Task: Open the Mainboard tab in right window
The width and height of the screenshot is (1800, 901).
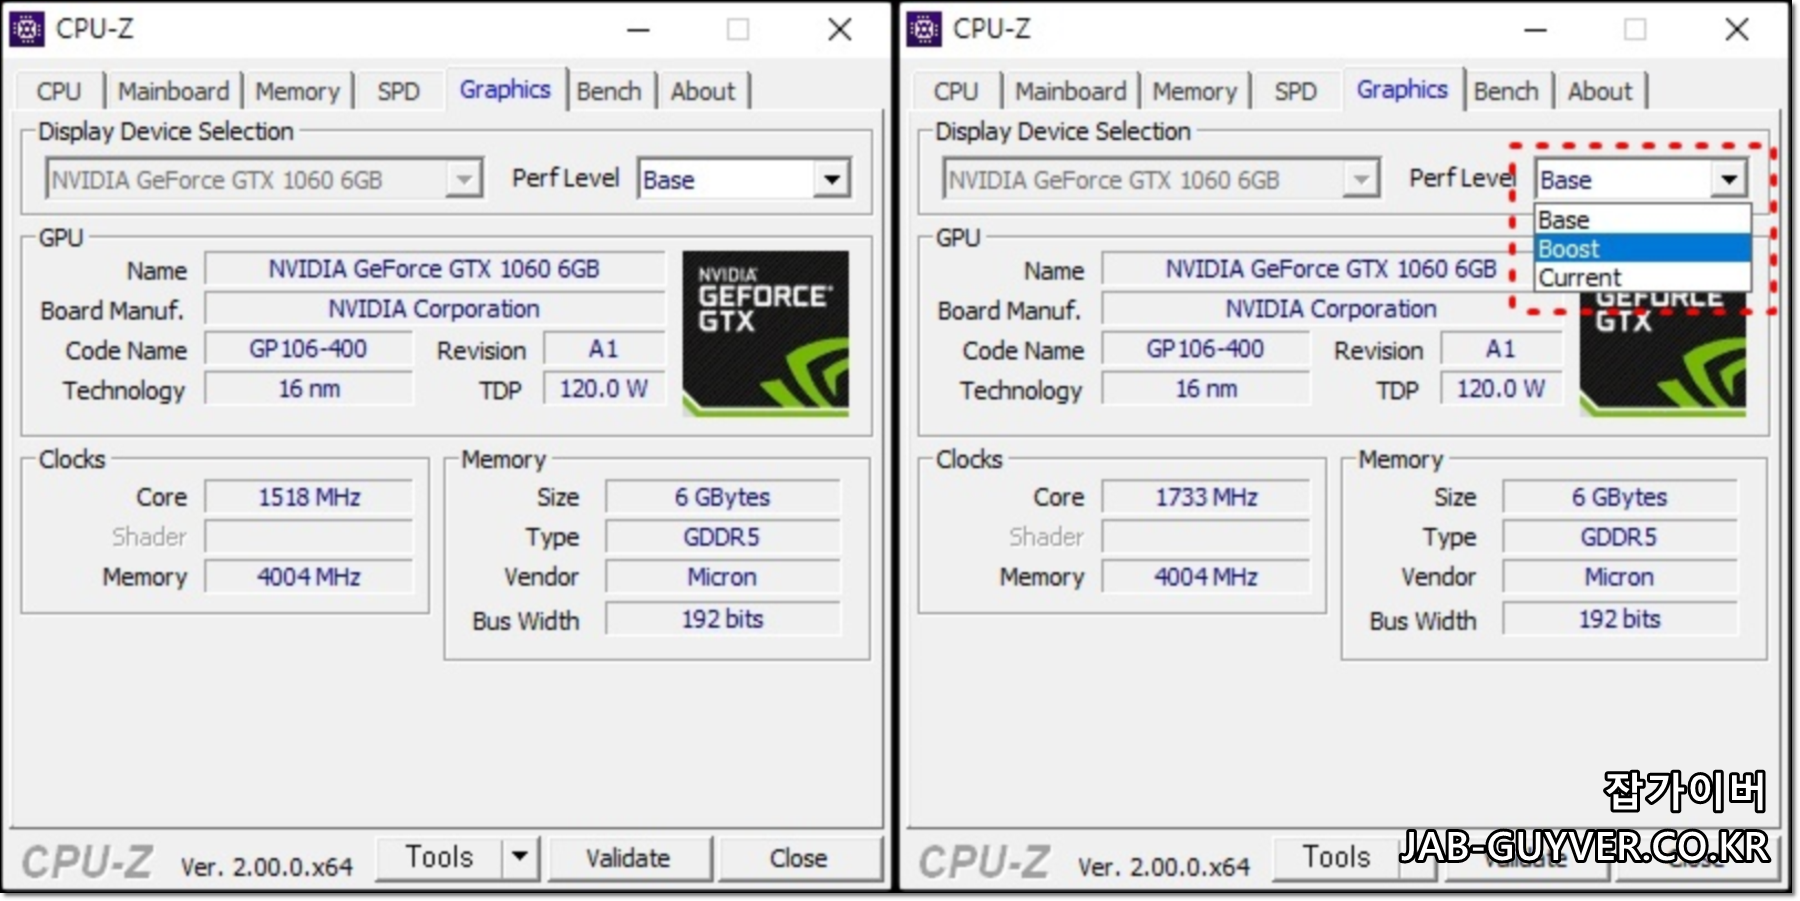Action: (x=1071, y=91)
